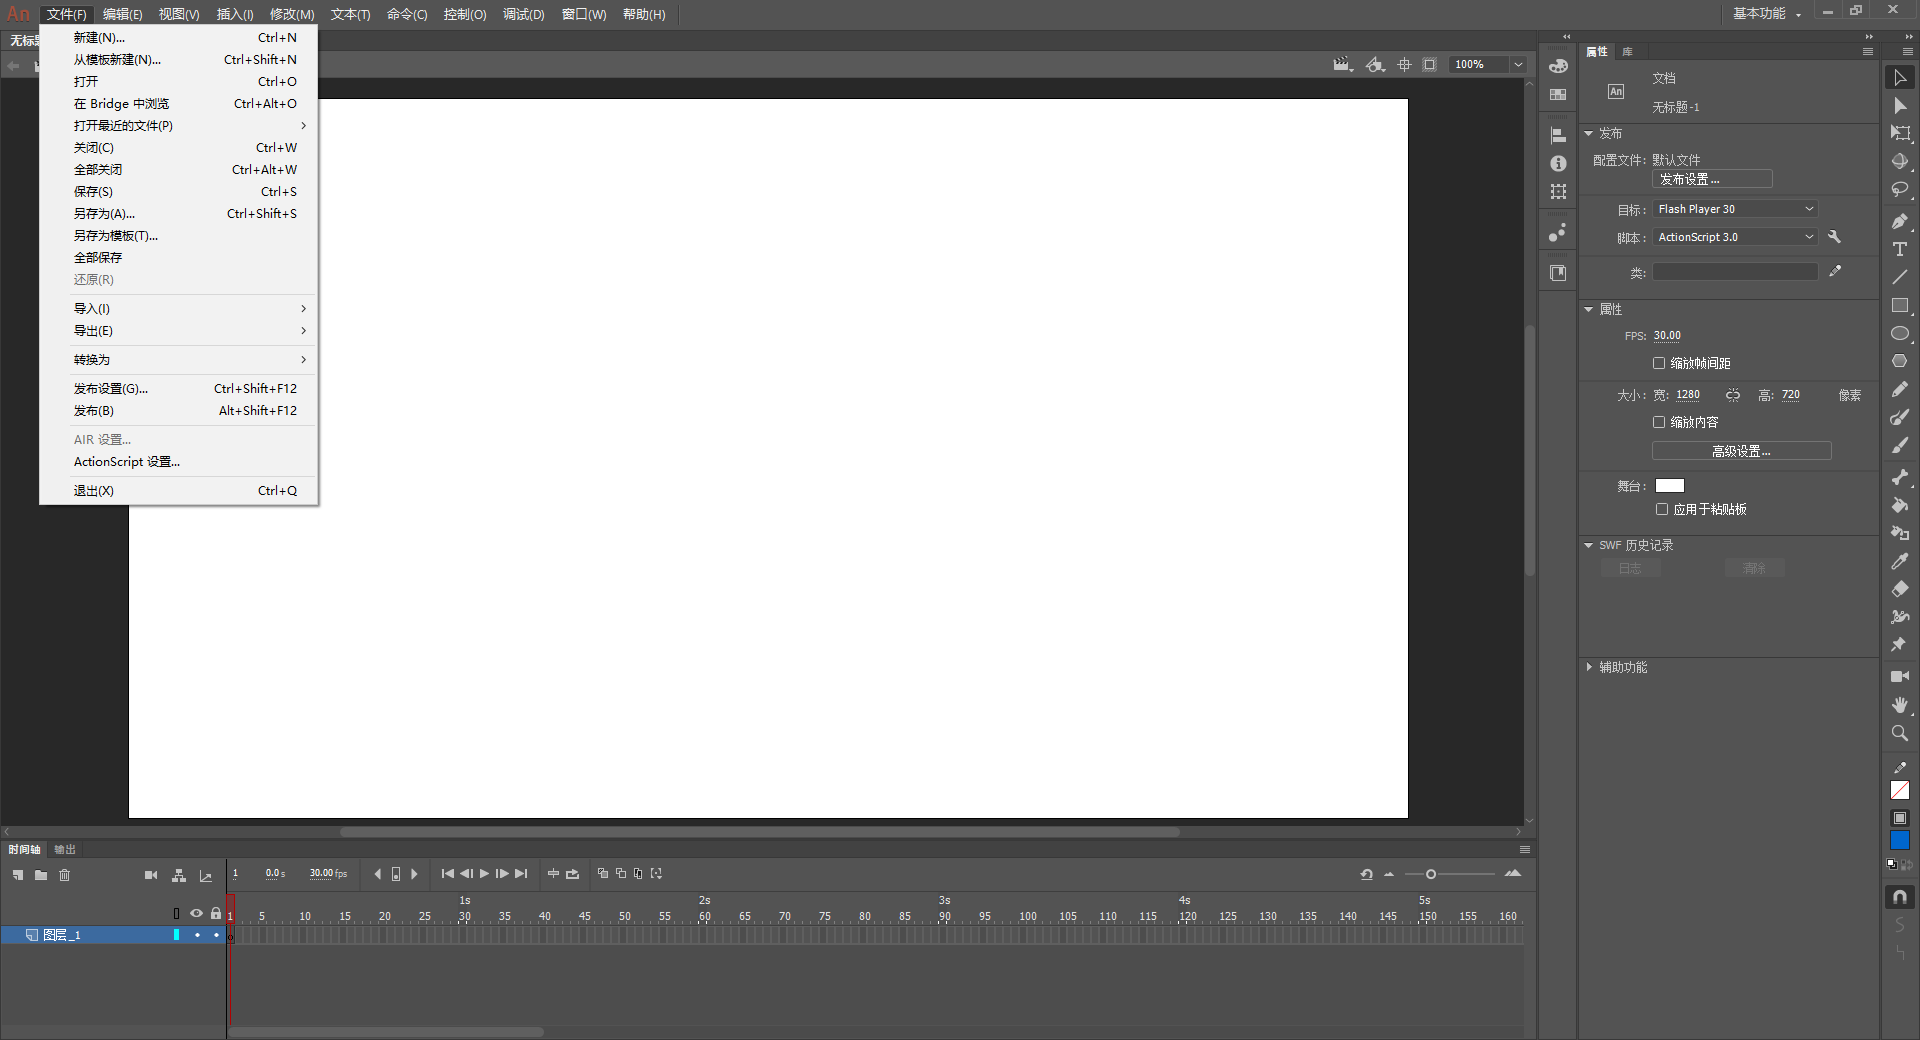Create a new layer in the timeline
Image resolution: width=1920 pixels, height=1040 pixels.
pyautogui.click(x=18, y=876)
